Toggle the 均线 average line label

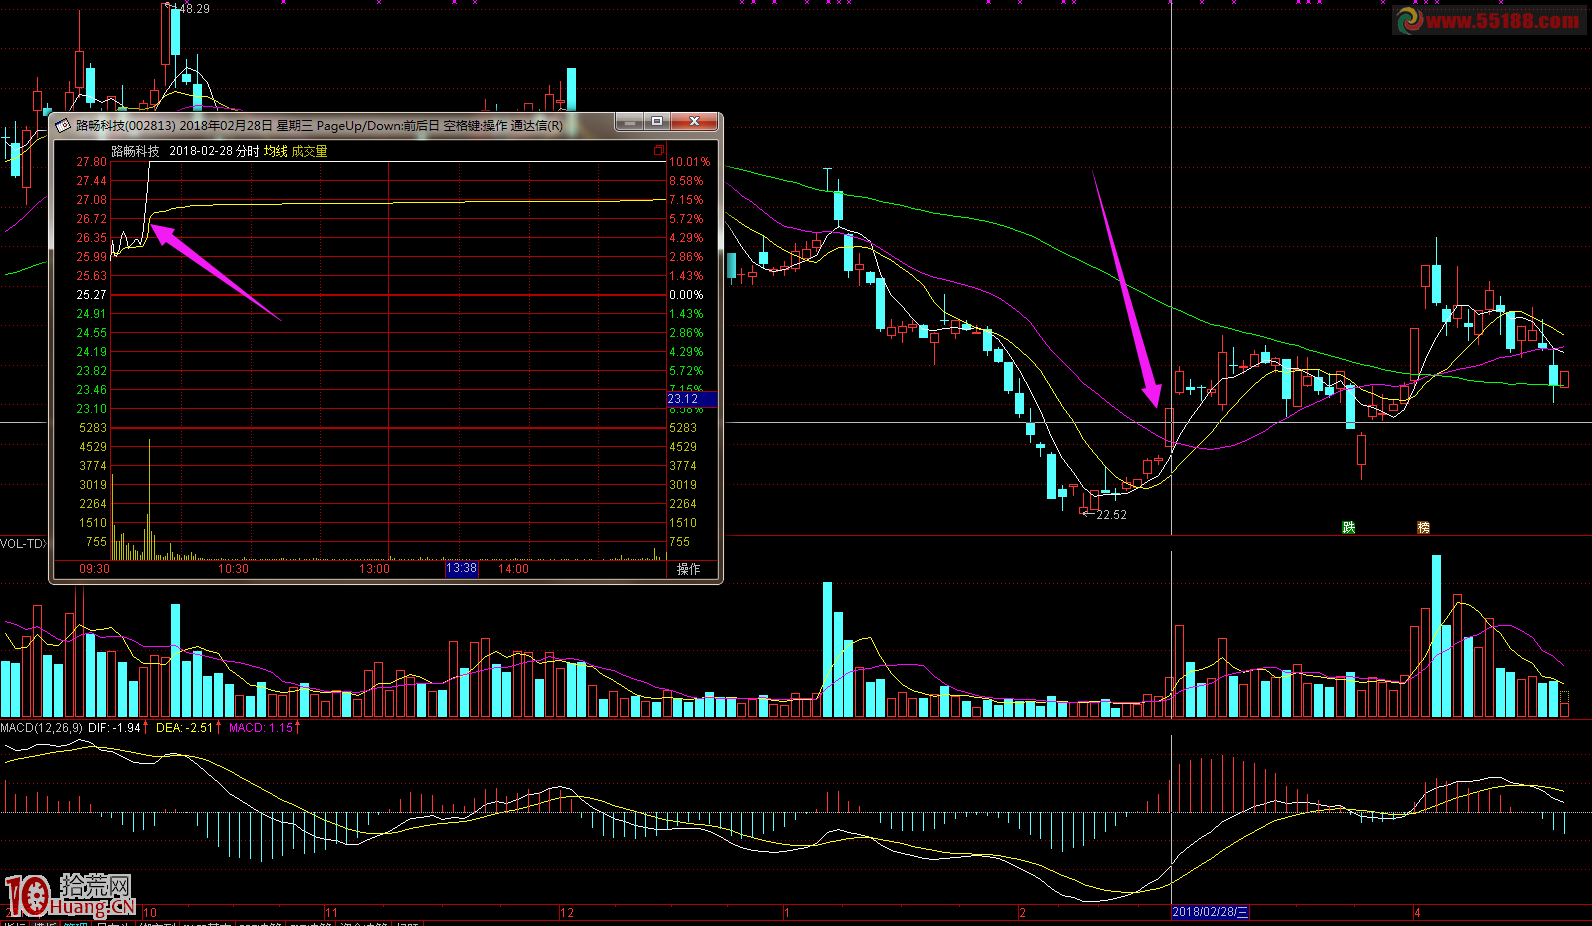tap(275, 151)
